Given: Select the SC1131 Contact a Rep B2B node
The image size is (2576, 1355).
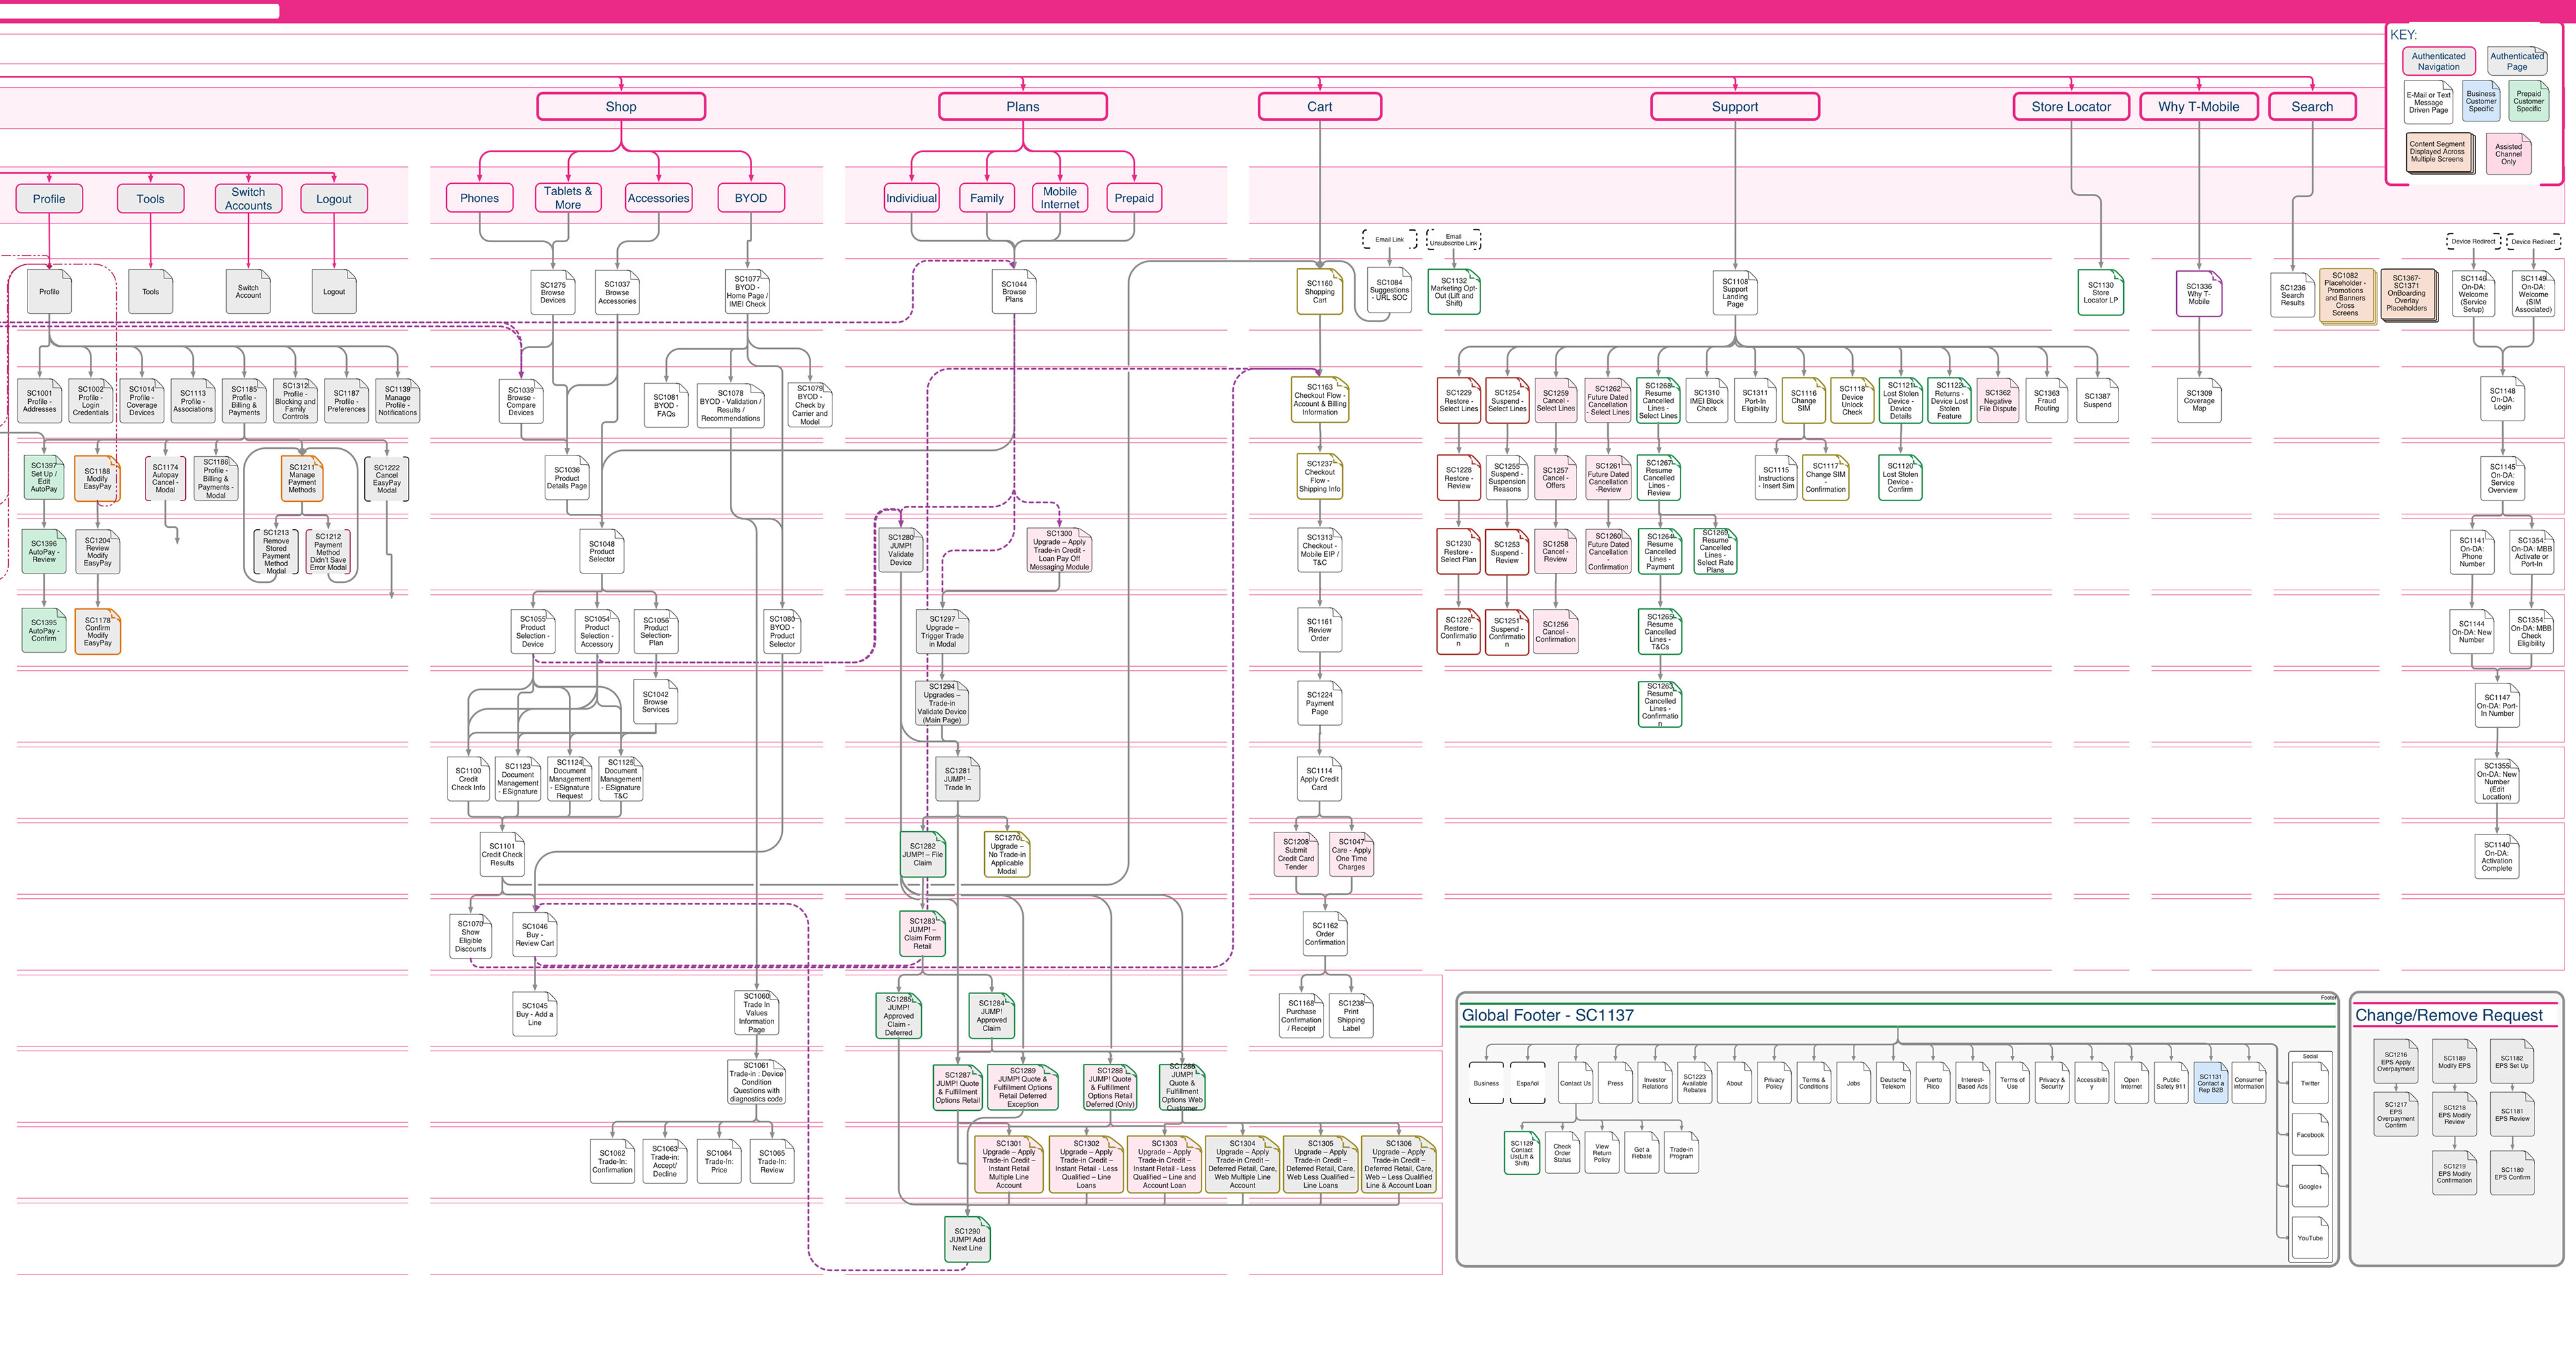Looking at the screenshot, I should tap(2210, 1083).
